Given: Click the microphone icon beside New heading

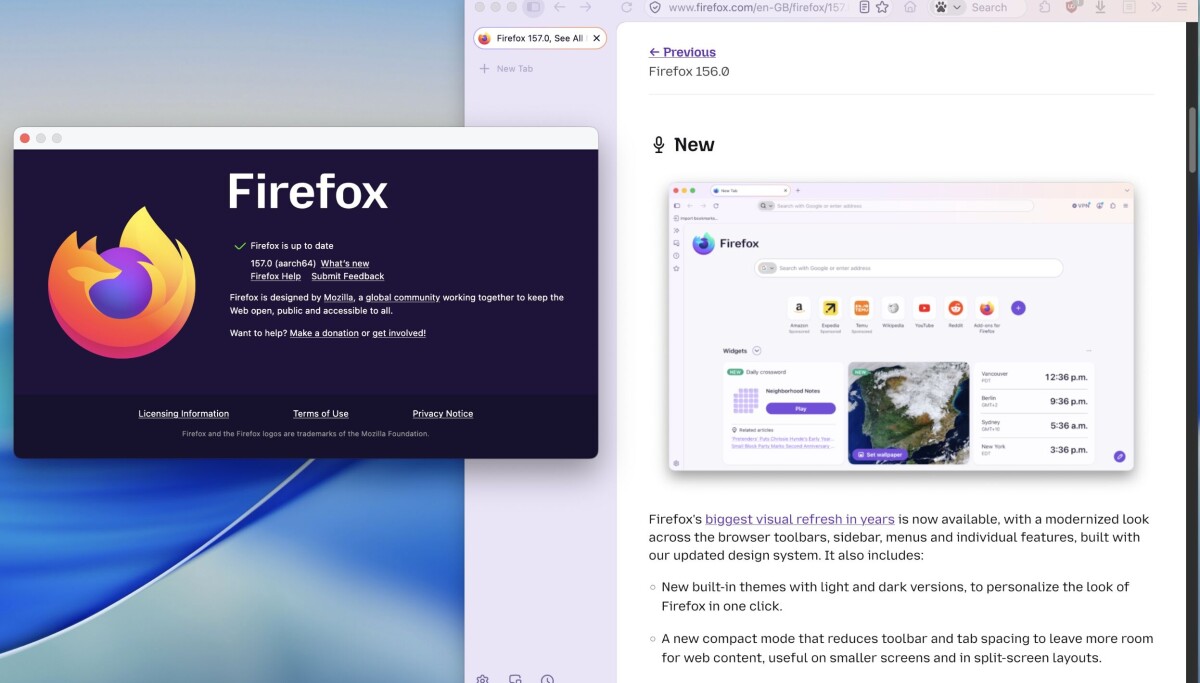Looking at the screenshot, I should [x=658, y=145].
